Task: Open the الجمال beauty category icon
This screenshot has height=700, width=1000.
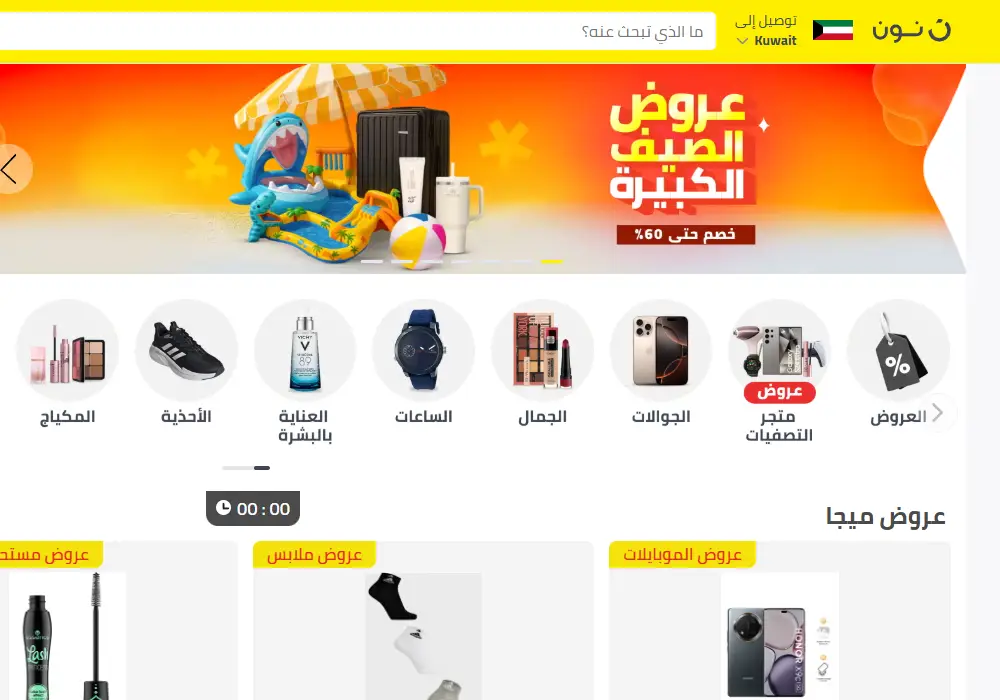Action: (x=542, y=350)
